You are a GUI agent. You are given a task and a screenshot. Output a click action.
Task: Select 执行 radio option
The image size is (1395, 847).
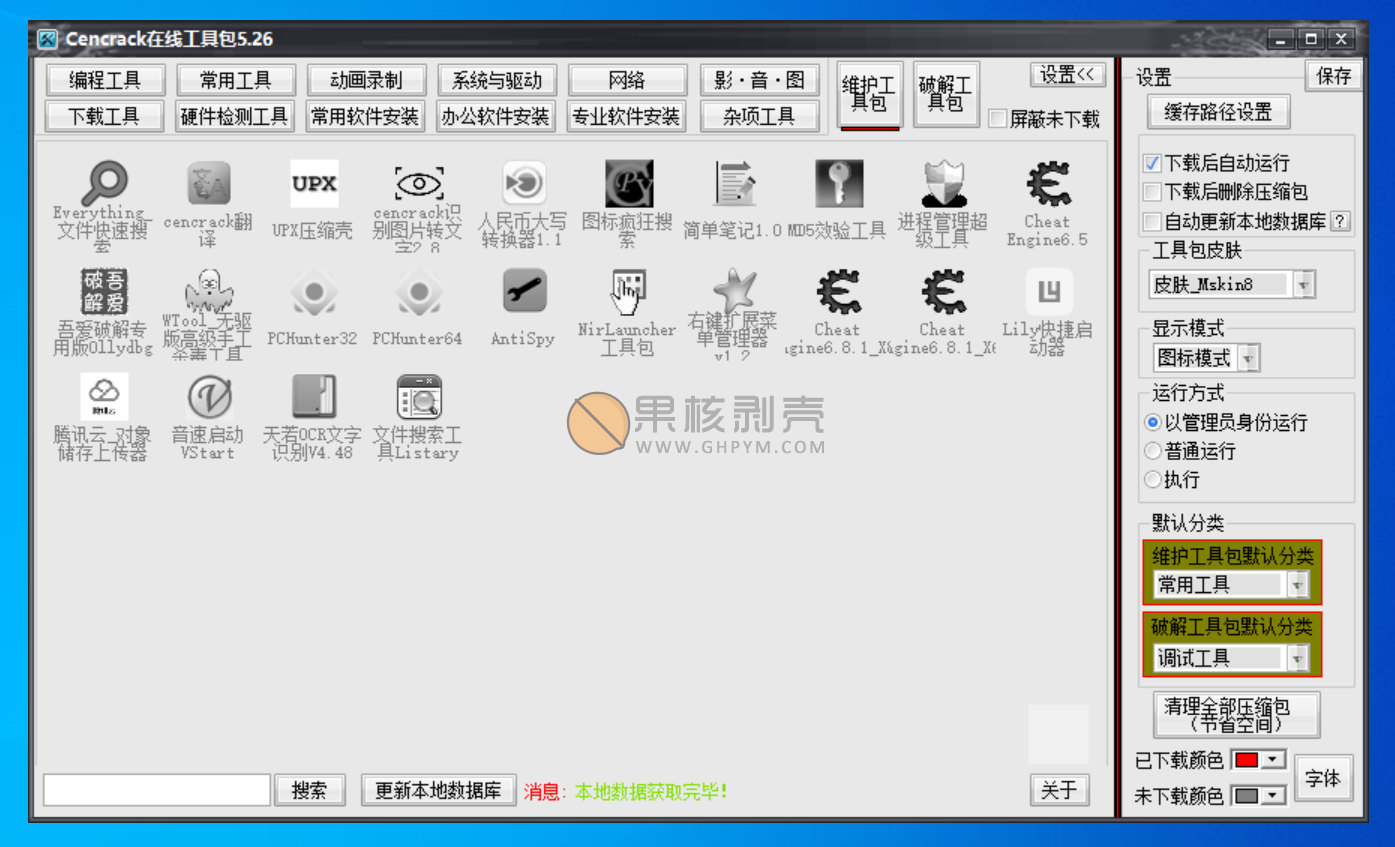tap(1153, 480)
